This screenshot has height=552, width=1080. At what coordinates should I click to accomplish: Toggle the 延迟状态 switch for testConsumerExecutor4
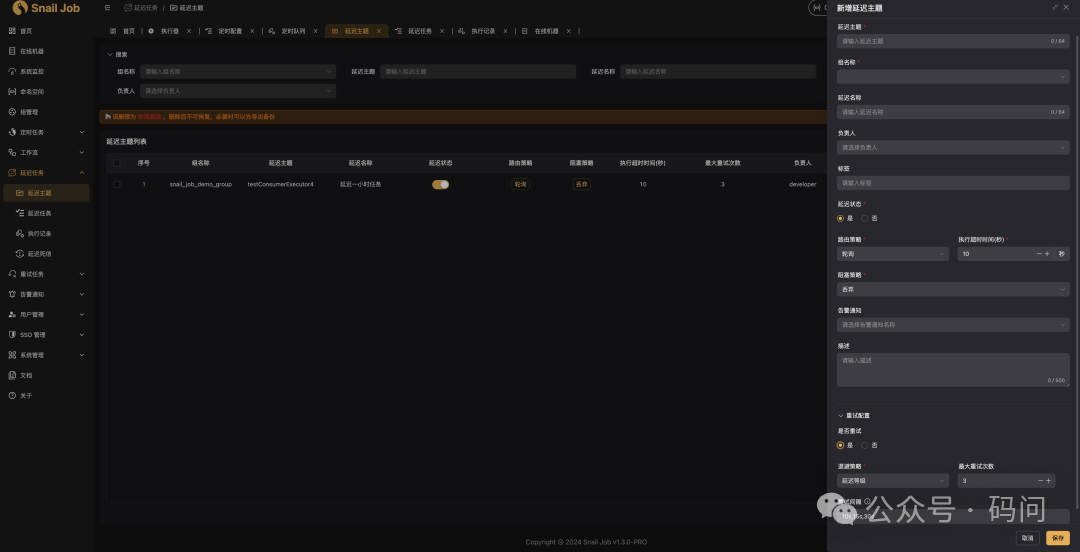440,185
